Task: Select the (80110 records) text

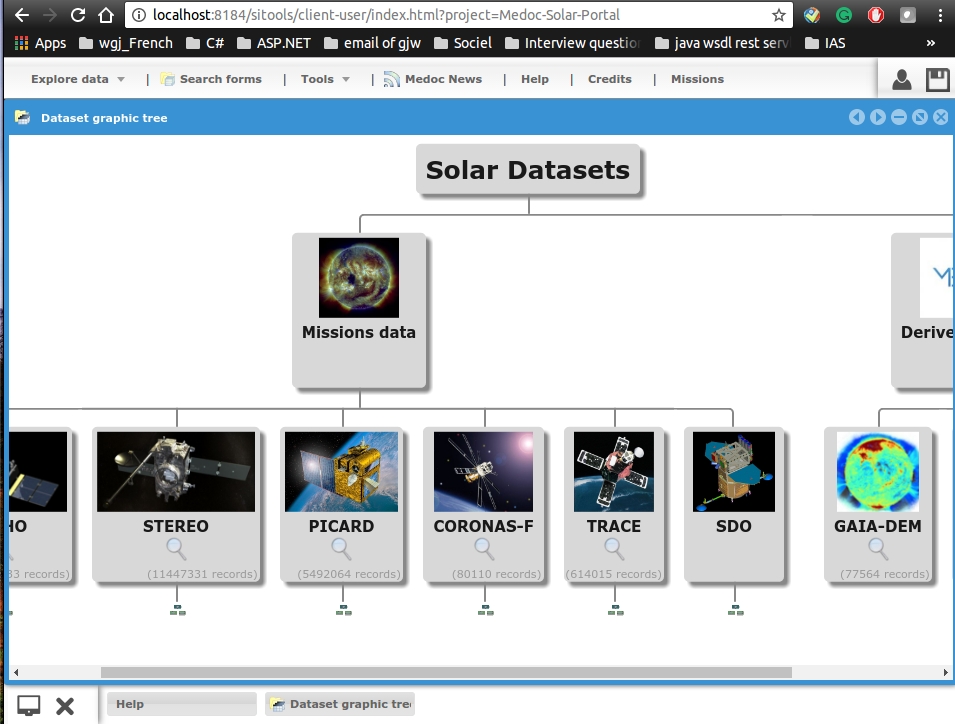Action: (496, 574)
